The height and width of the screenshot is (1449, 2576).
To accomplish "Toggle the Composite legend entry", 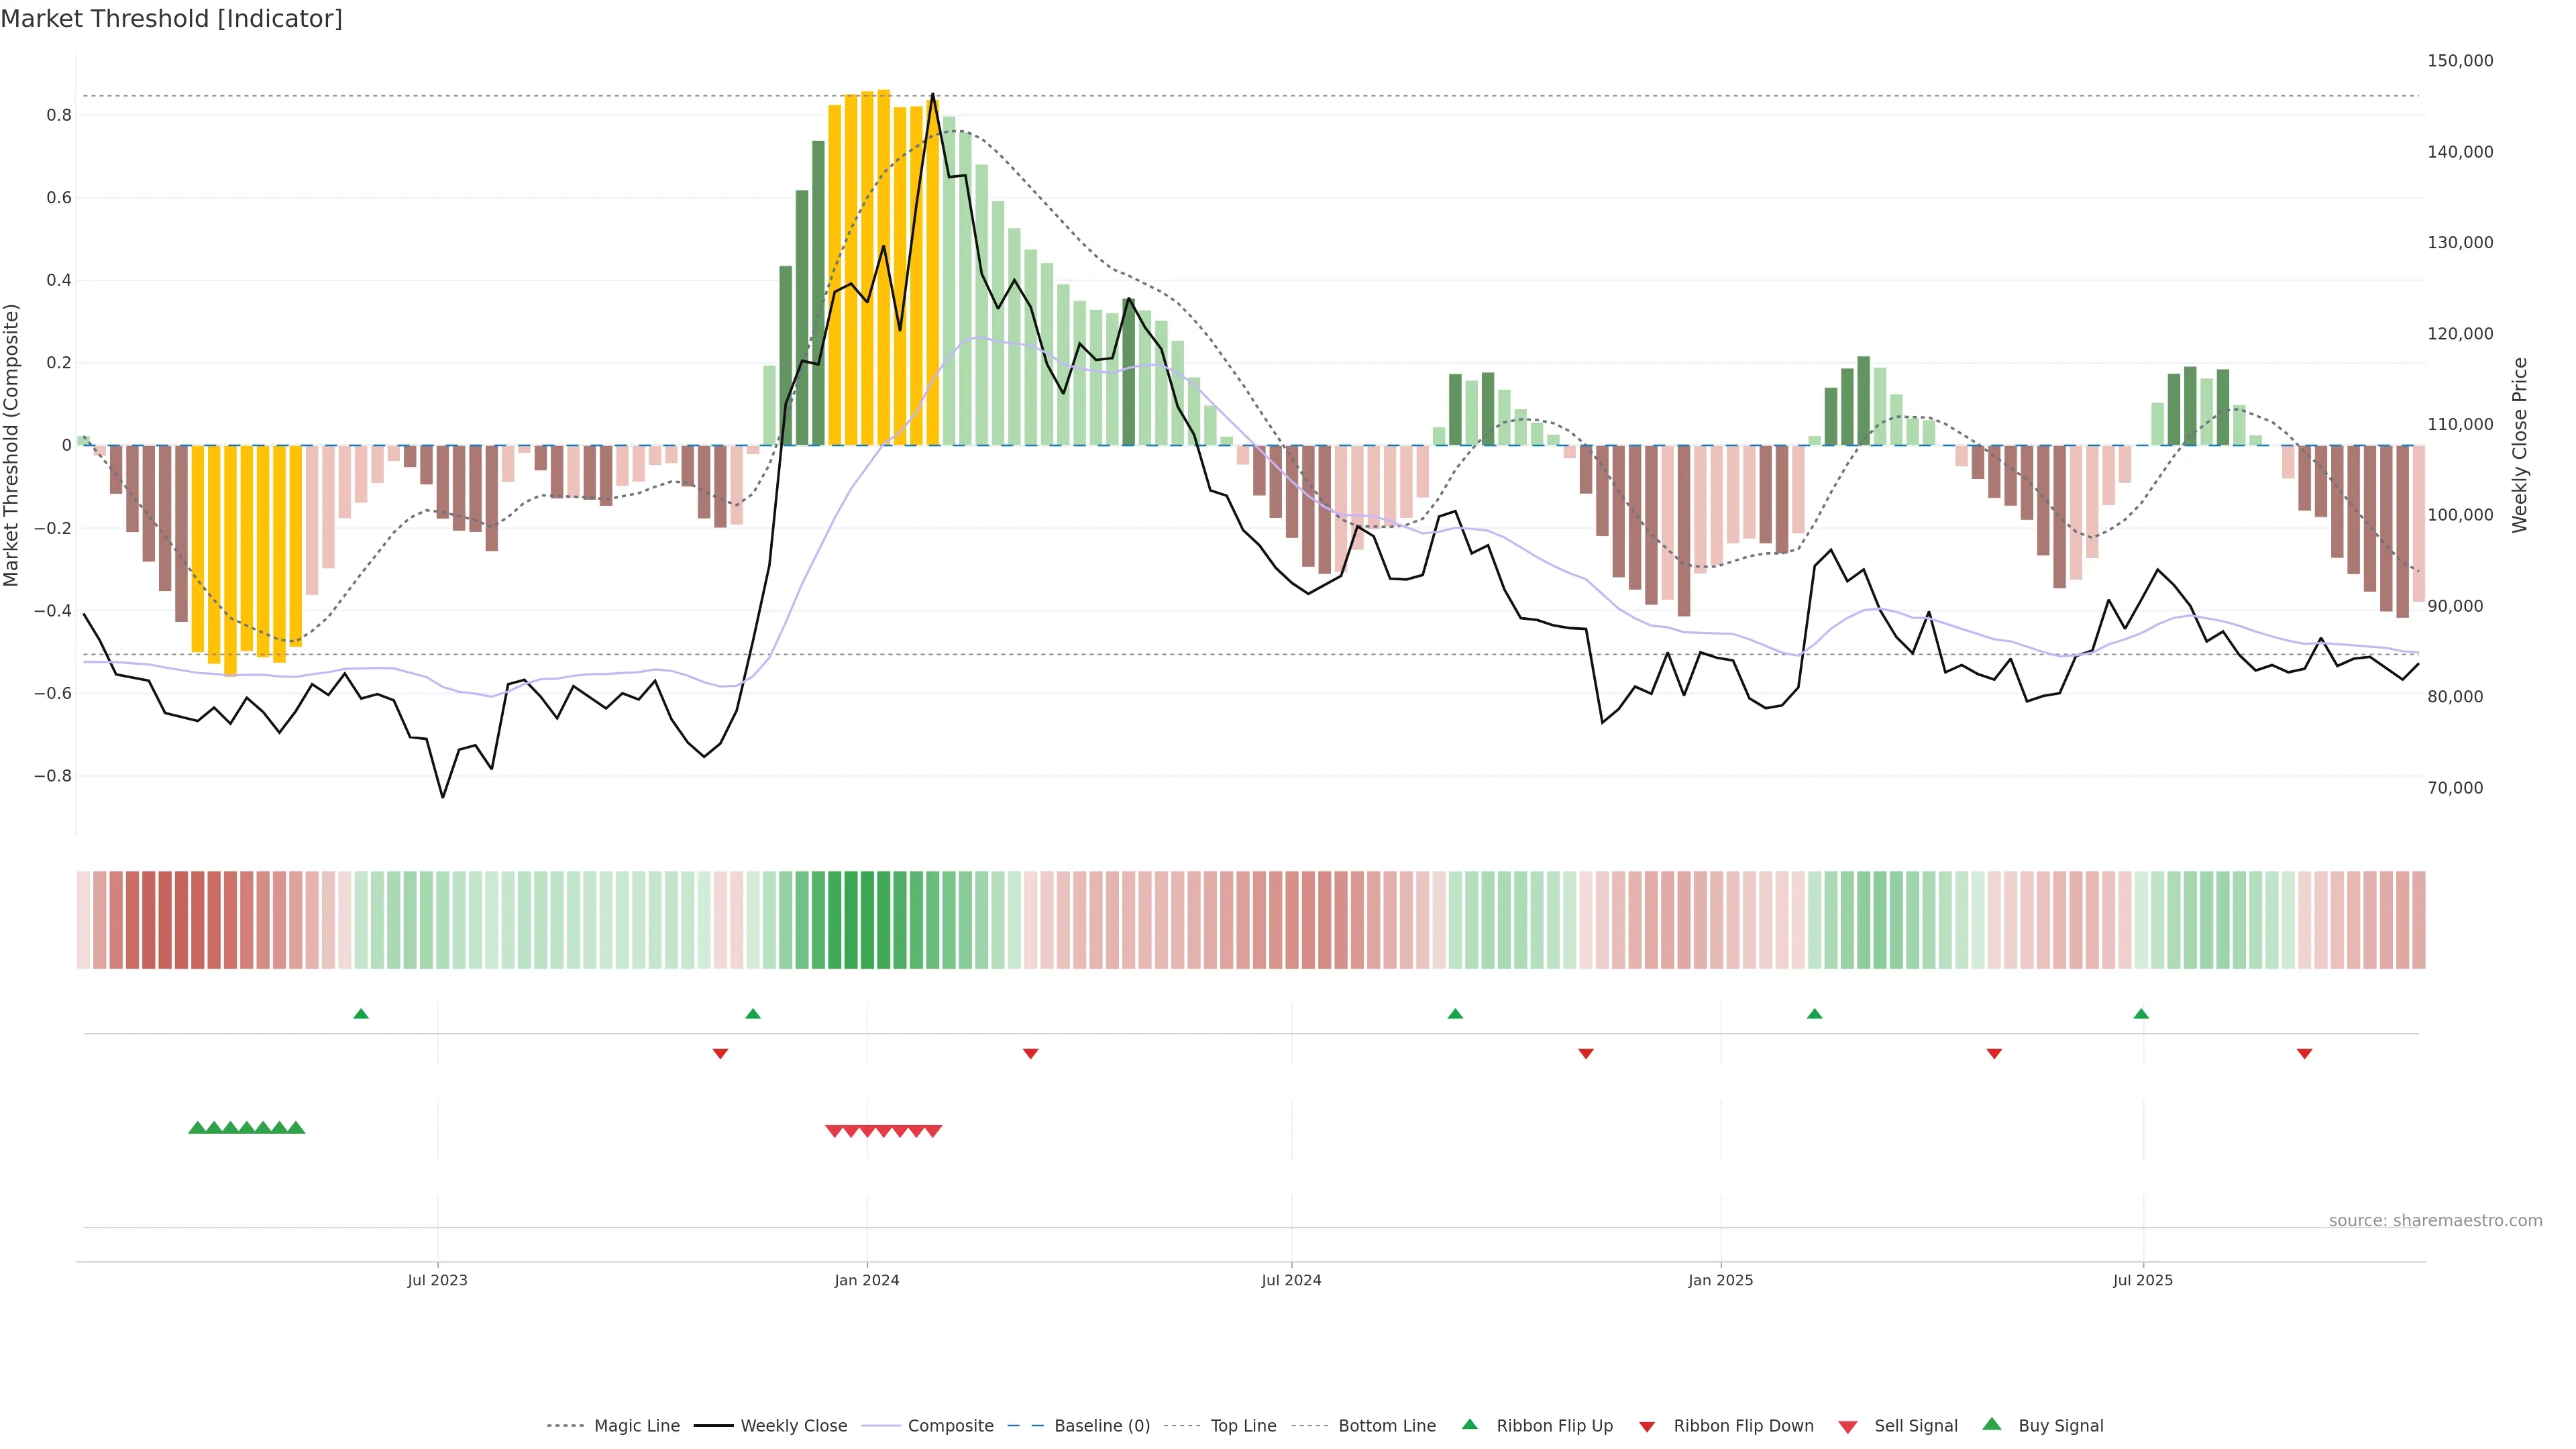I will (950, 1426).
